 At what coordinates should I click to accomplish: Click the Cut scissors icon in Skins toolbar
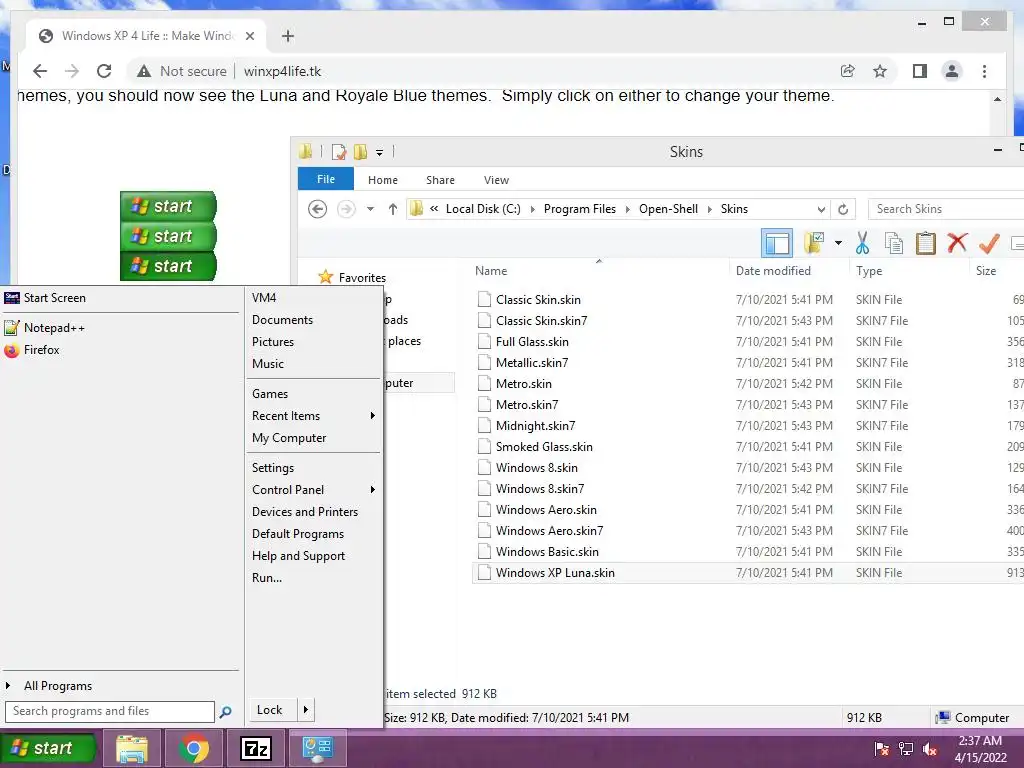[x=862, y=243]
